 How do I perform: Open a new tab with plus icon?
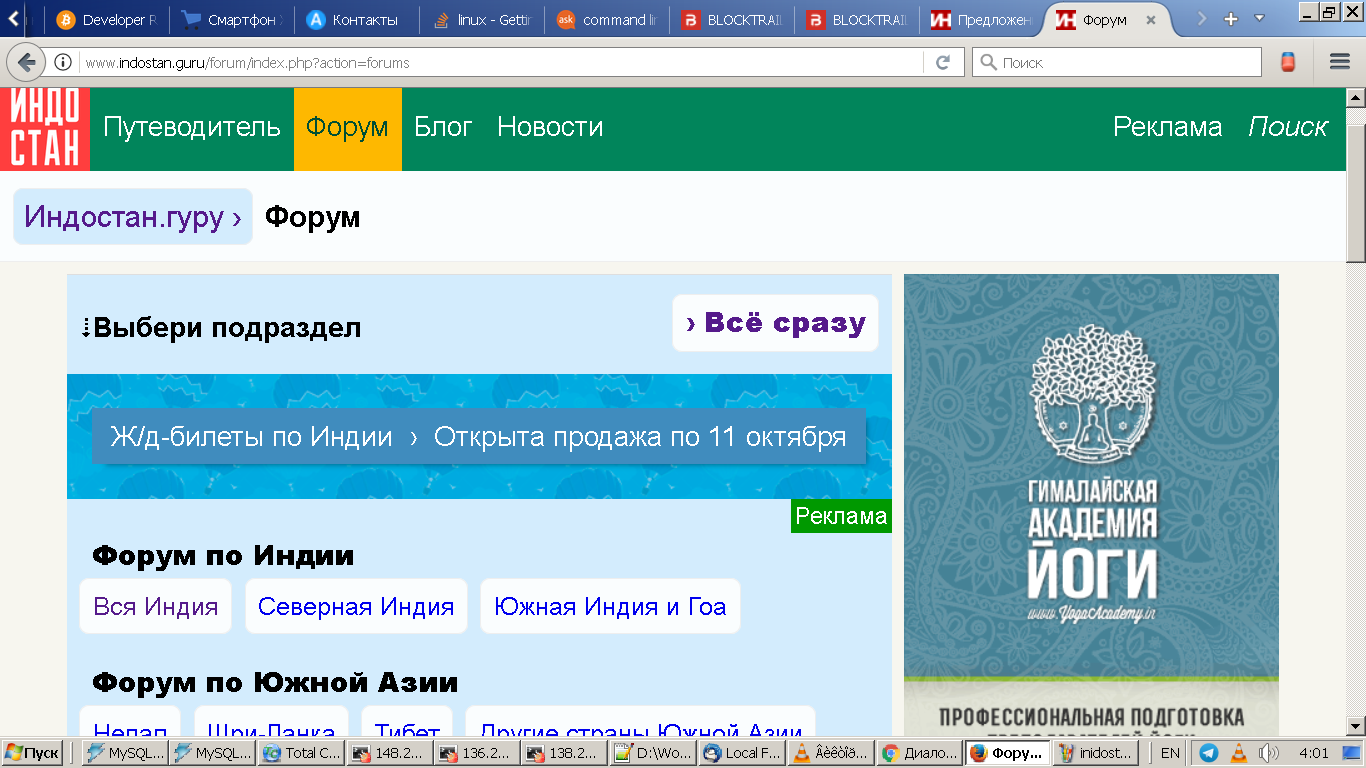[x=1231, y=19]
